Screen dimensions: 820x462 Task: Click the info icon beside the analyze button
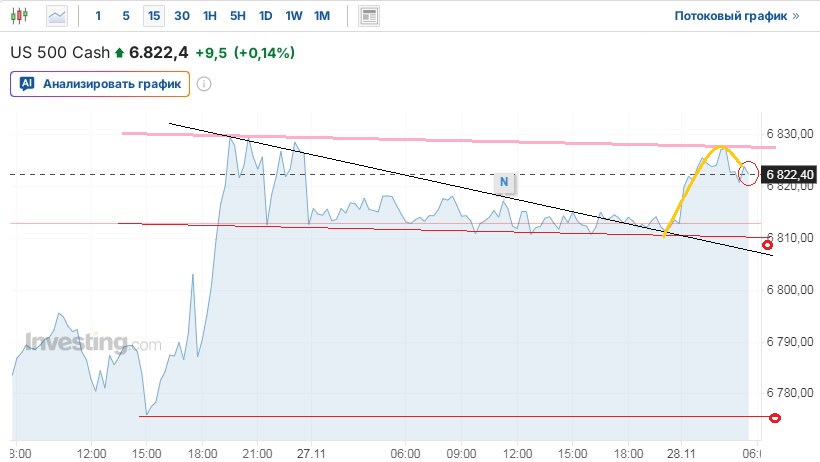click(204, 84)
